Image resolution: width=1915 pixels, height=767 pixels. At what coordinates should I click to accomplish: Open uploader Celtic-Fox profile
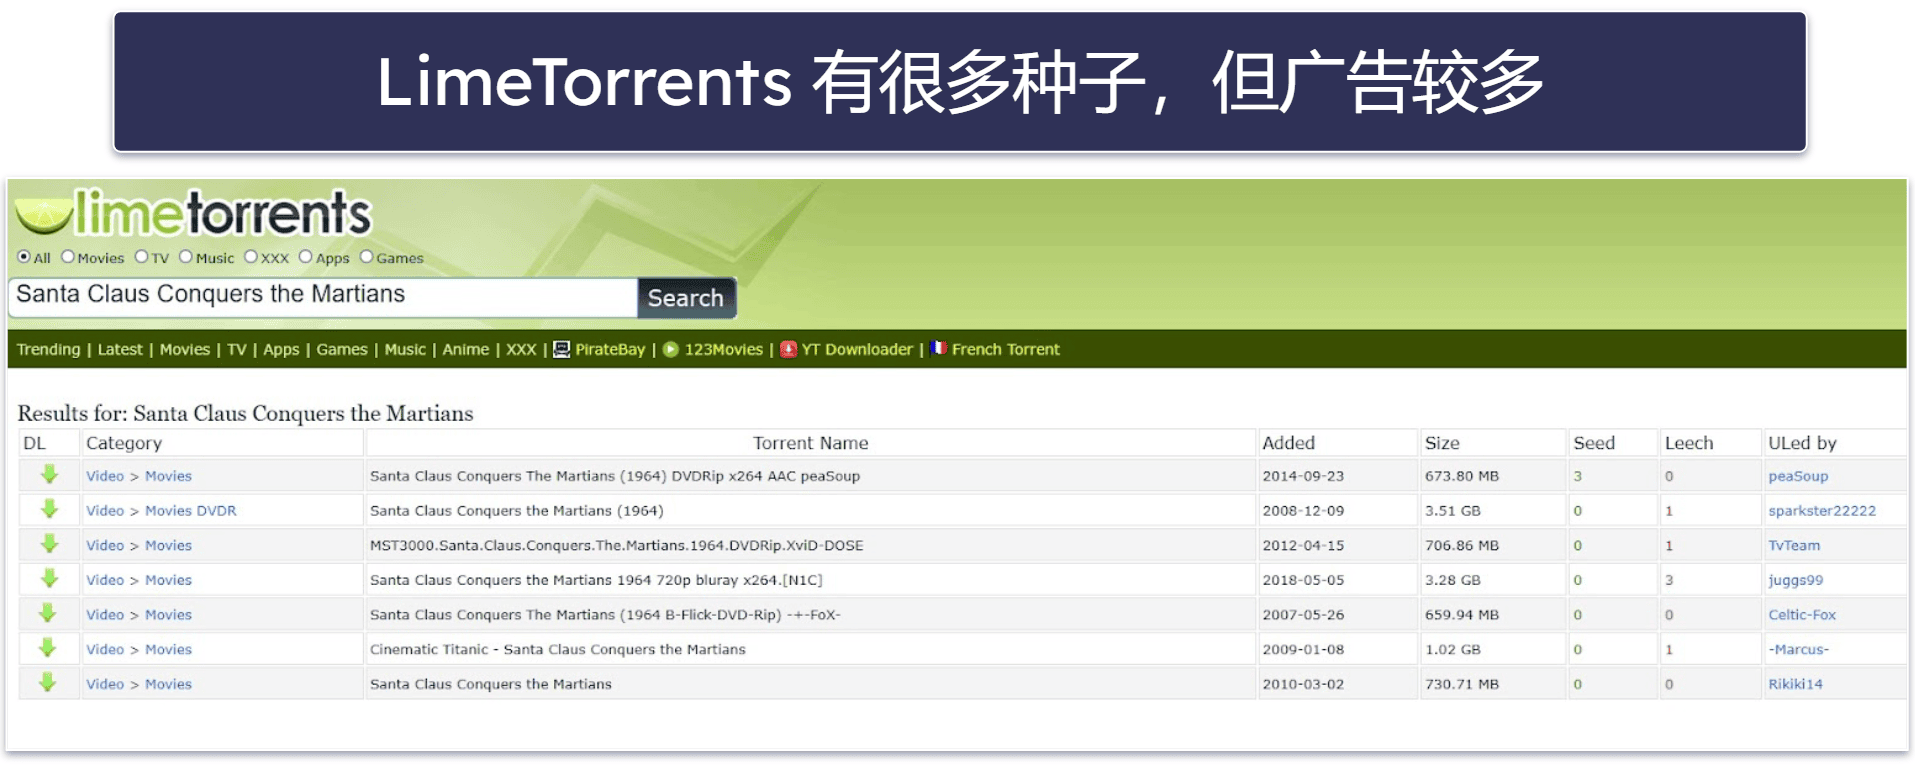coord(1801,615)
